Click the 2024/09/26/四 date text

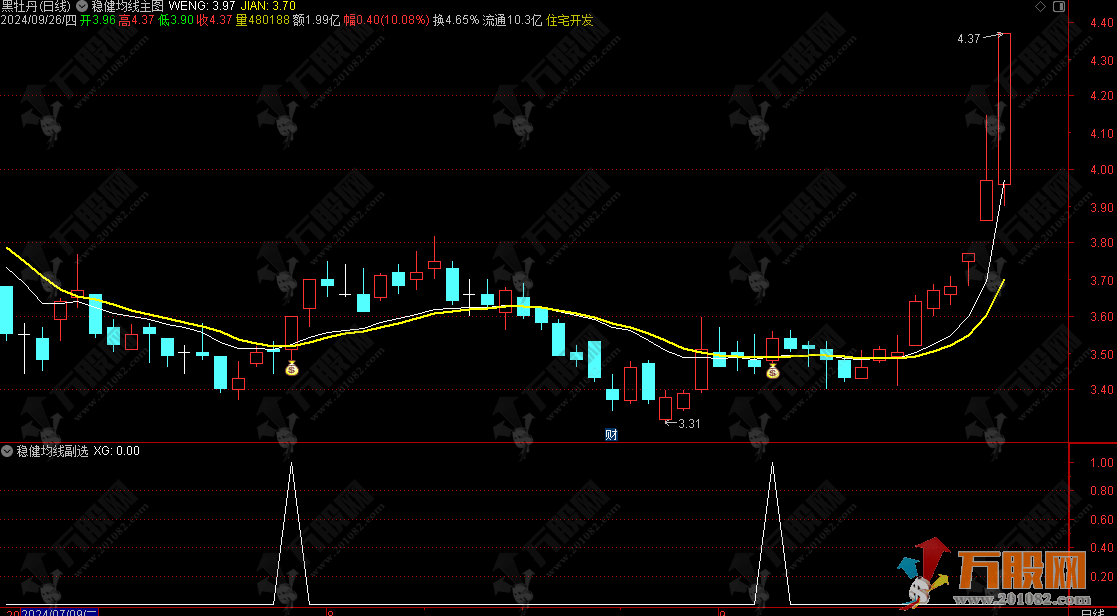pos(38,20)
